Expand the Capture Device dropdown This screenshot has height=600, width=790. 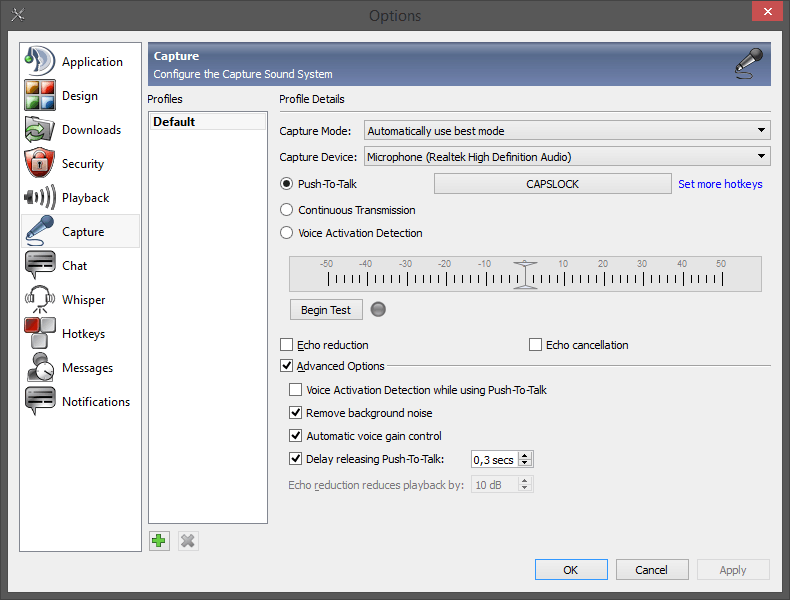click(x=761, y=157)
